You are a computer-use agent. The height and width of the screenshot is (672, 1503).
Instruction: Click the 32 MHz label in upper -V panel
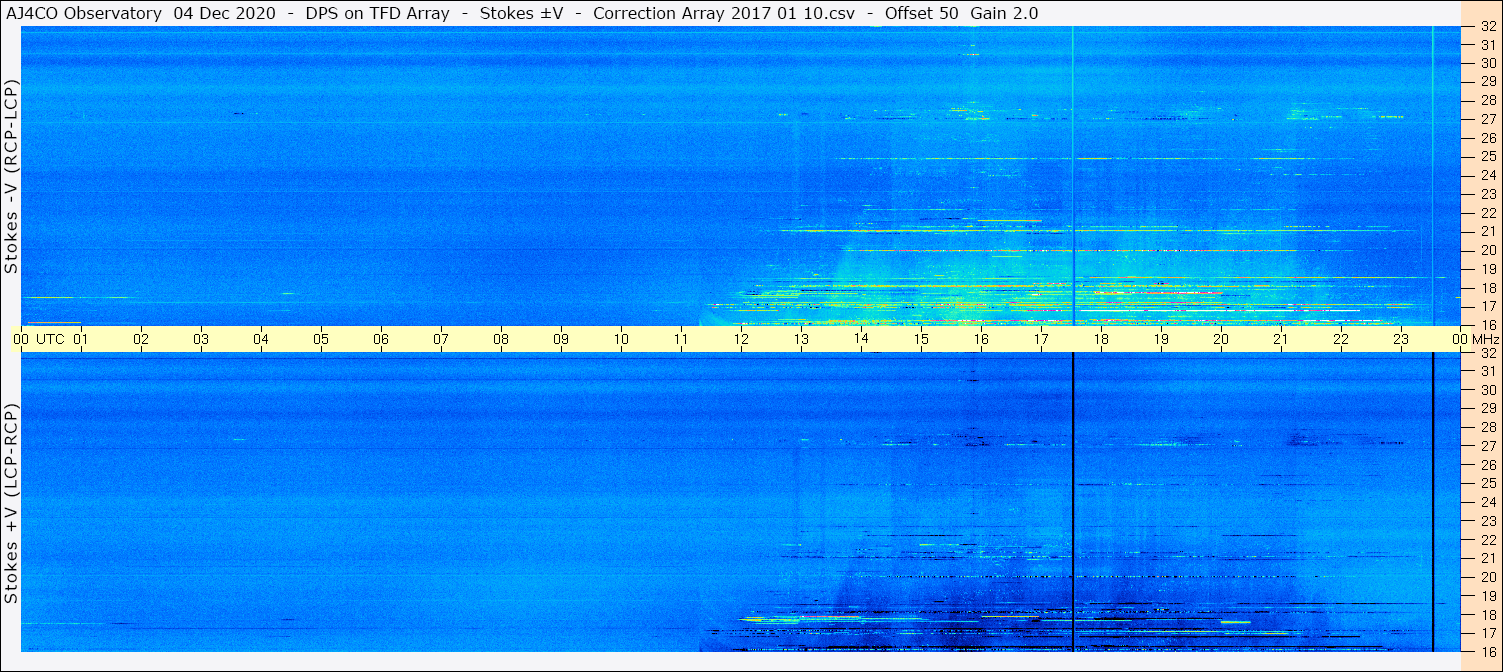coord(1487,27)
